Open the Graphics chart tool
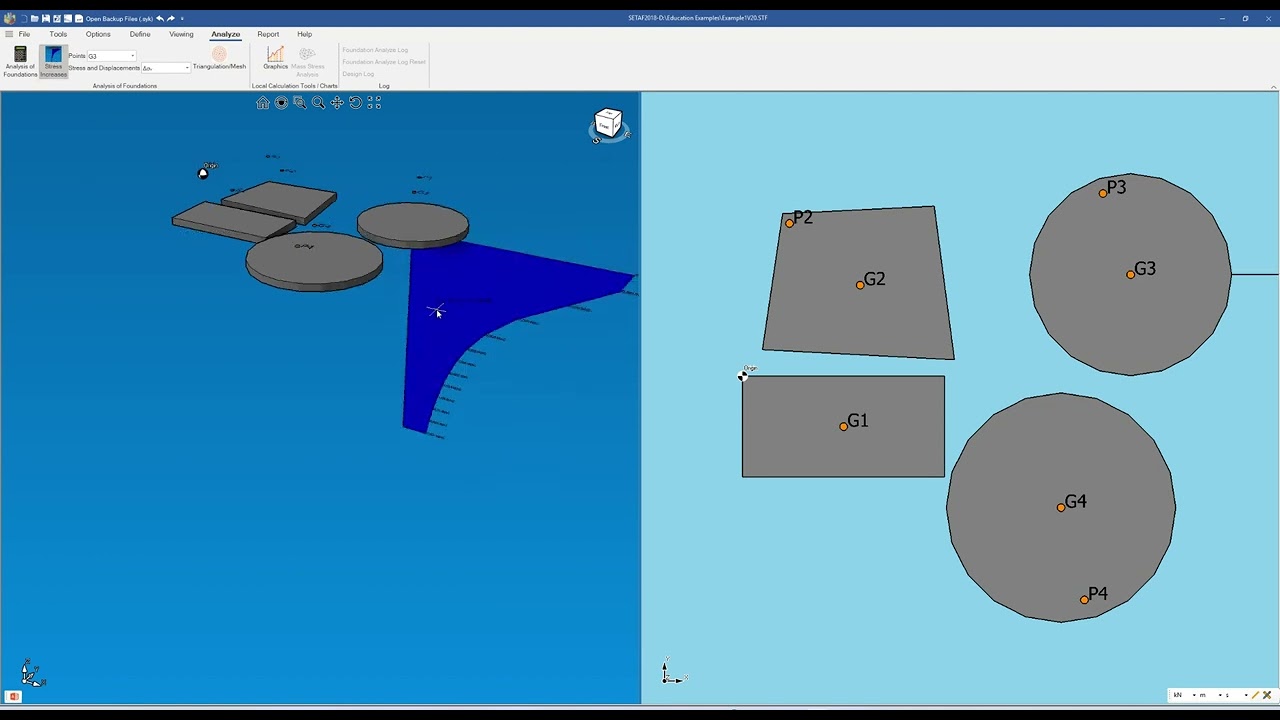The height and width of the screenshot is (720, 1280). click(275, 59)
